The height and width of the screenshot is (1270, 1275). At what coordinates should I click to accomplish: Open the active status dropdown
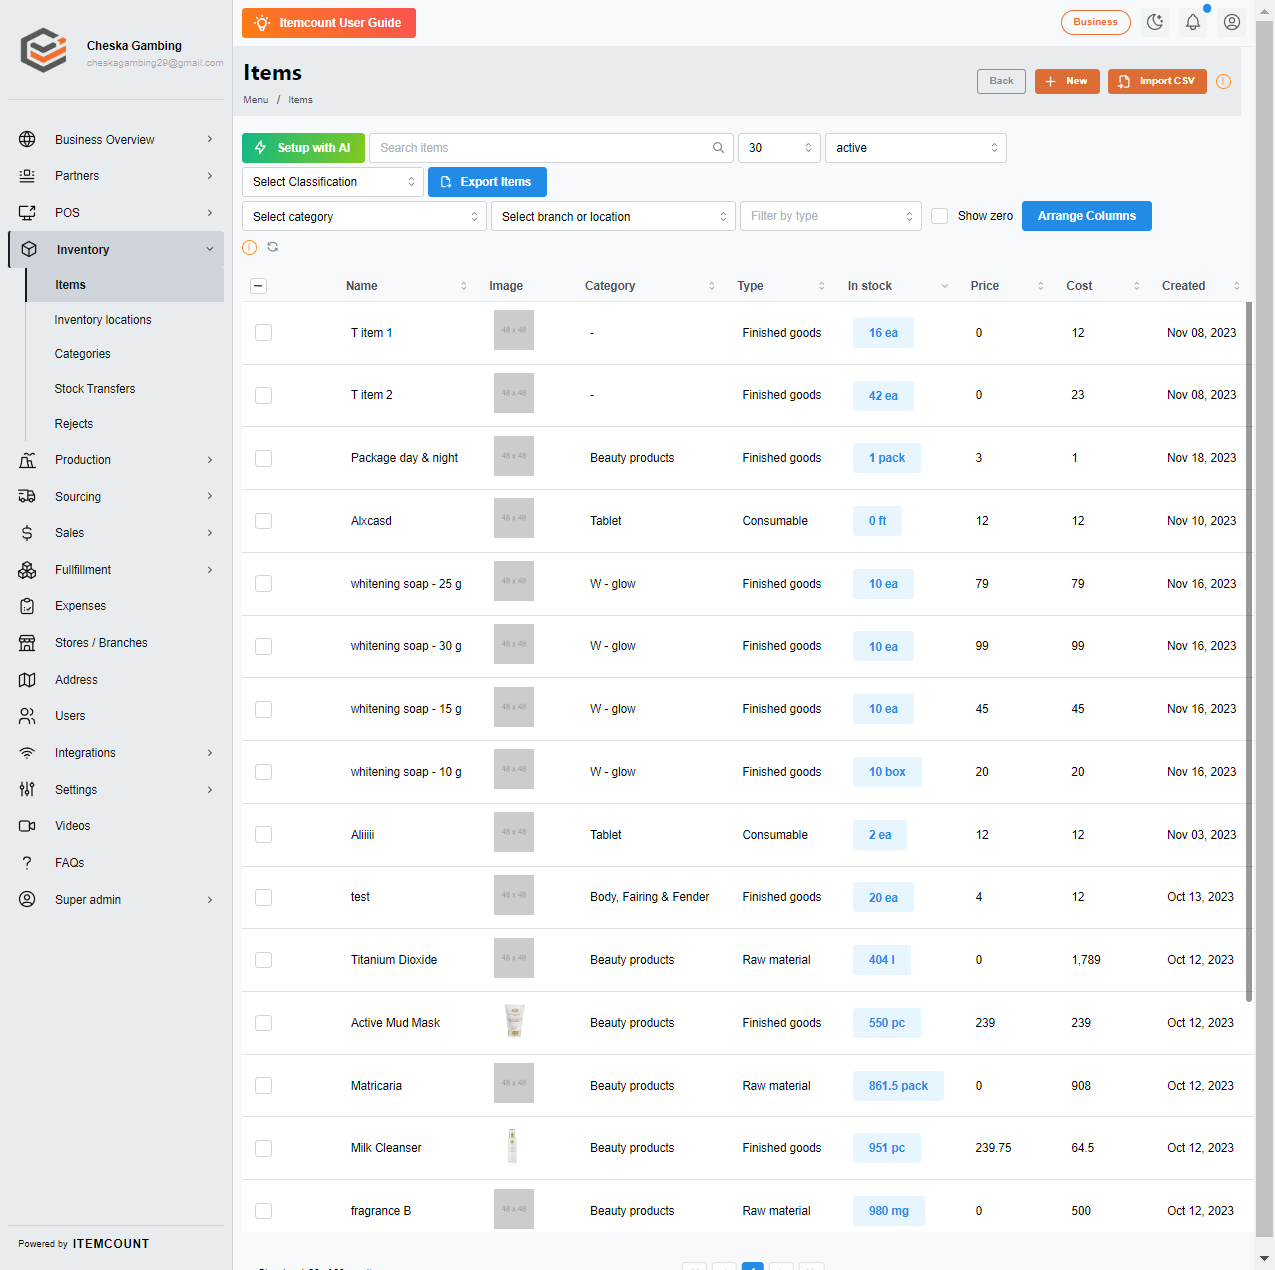click(x=915, y=148)
